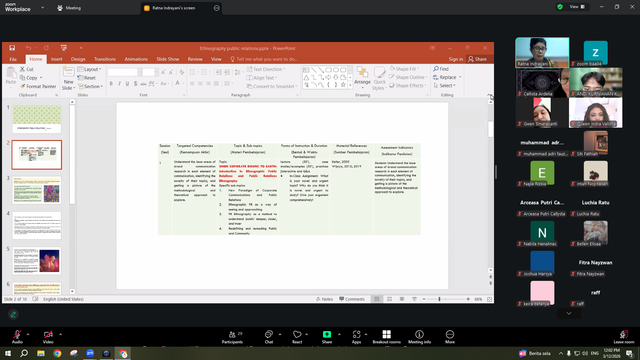
Task: Open Transitions ribbon tab
Action: 105,59
